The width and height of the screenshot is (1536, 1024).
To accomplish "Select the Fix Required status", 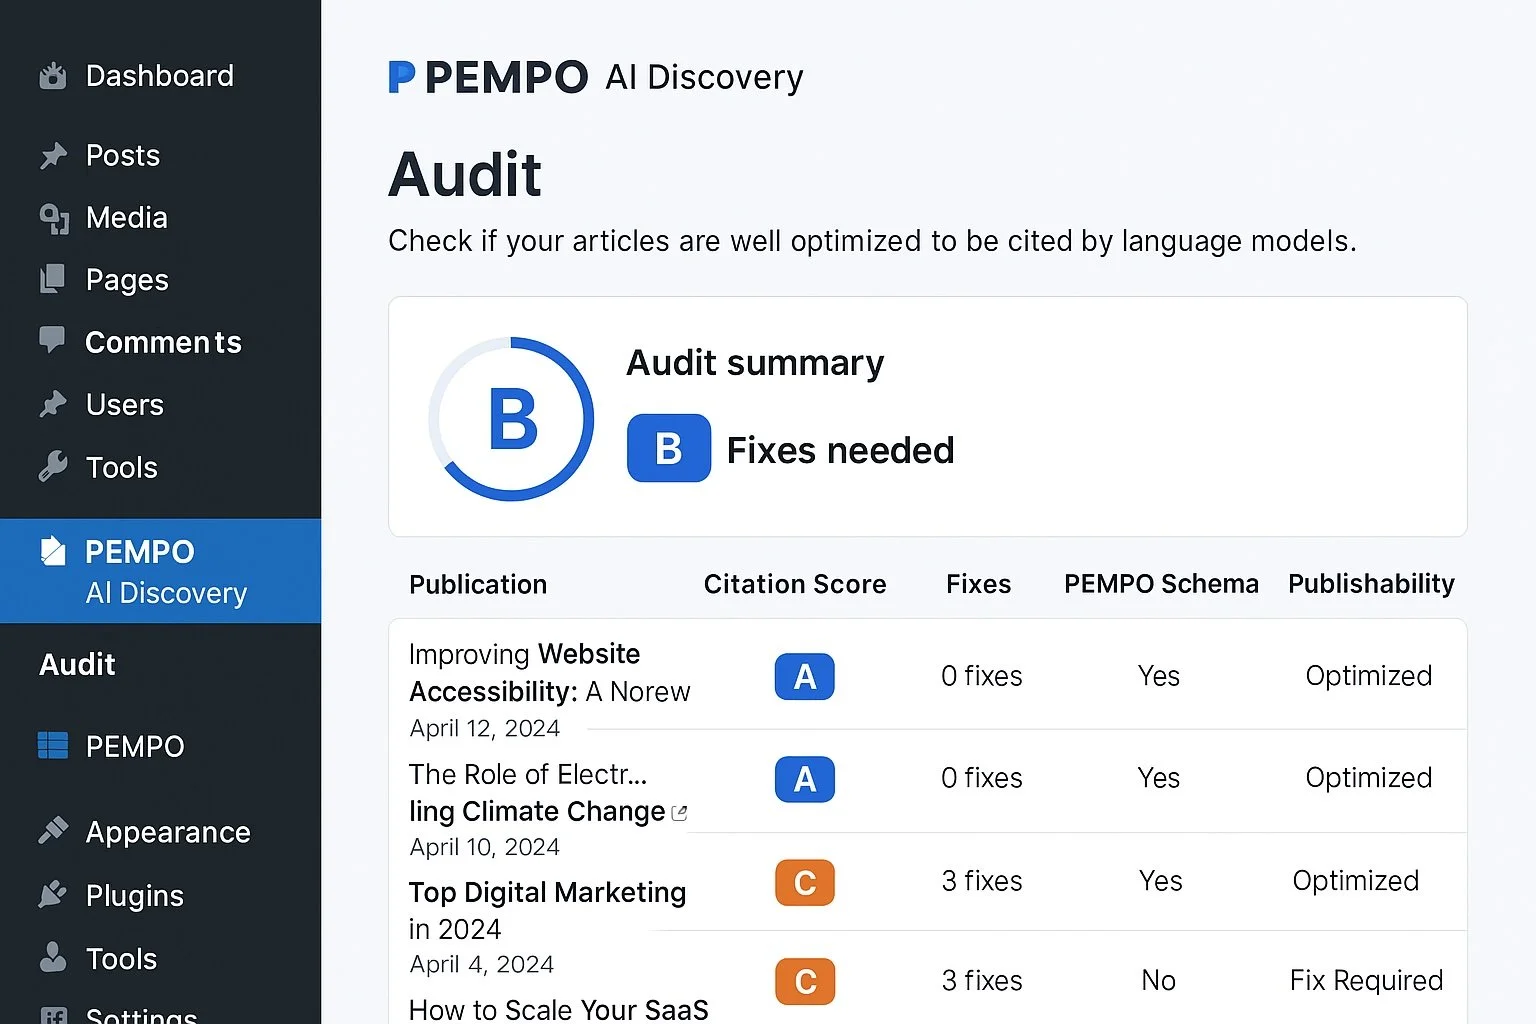I will (x=1366, y=980).
